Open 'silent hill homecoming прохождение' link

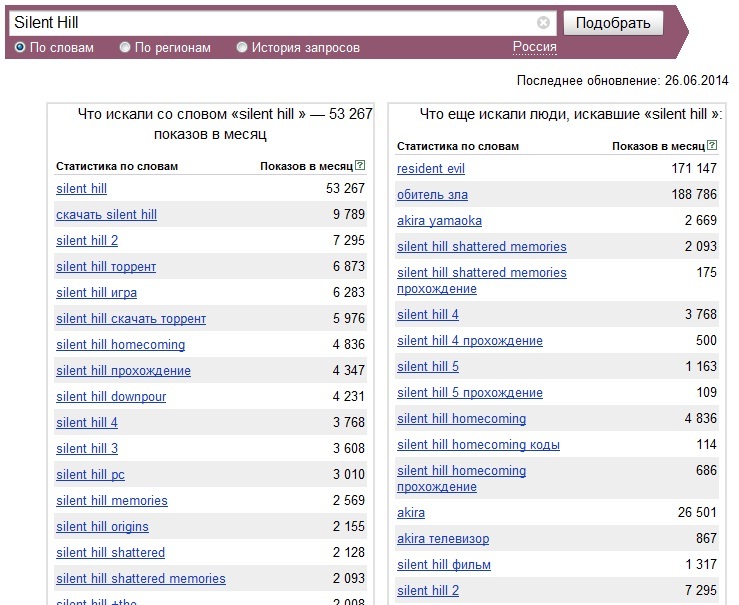(x=461, y=479)
